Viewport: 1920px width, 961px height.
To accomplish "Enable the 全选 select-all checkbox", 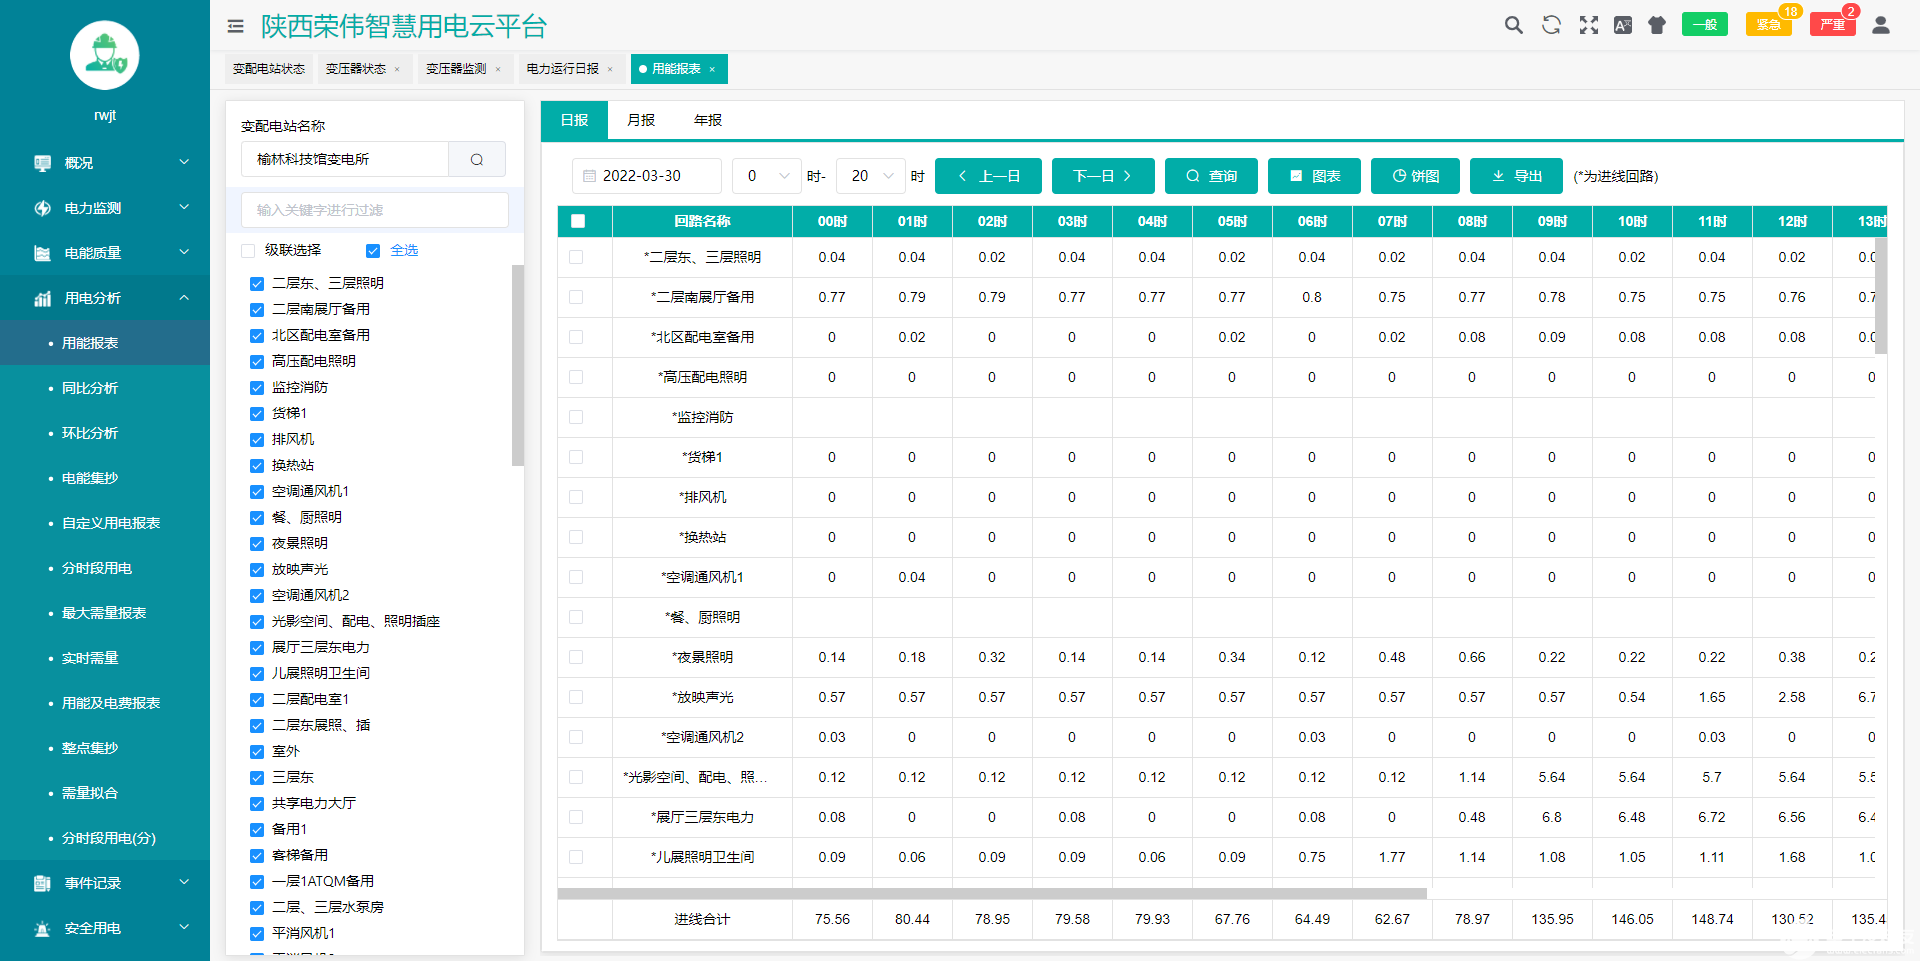I will [374, 250].
